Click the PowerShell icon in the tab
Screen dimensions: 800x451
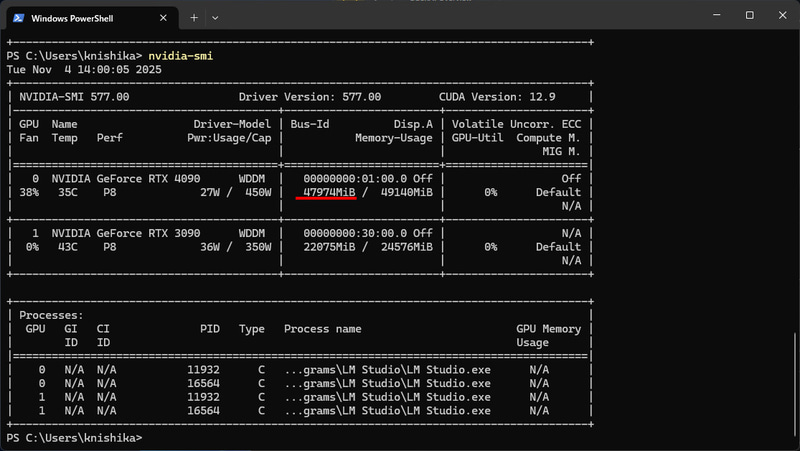coord(19,18)
